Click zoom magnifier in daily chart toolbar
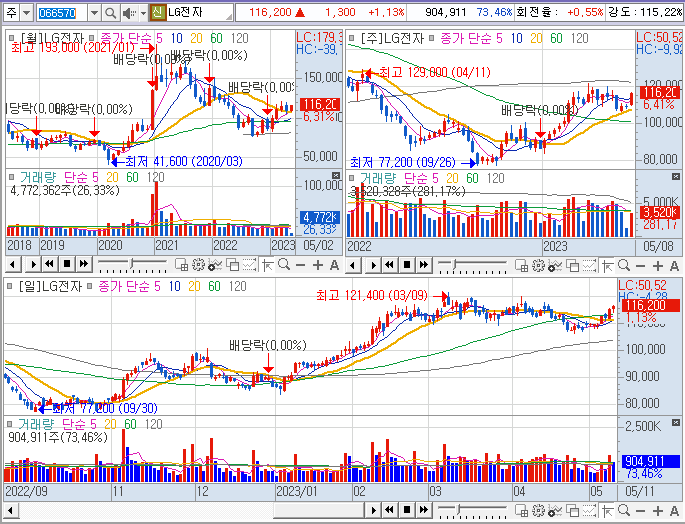685x524 pixels. 624,510
